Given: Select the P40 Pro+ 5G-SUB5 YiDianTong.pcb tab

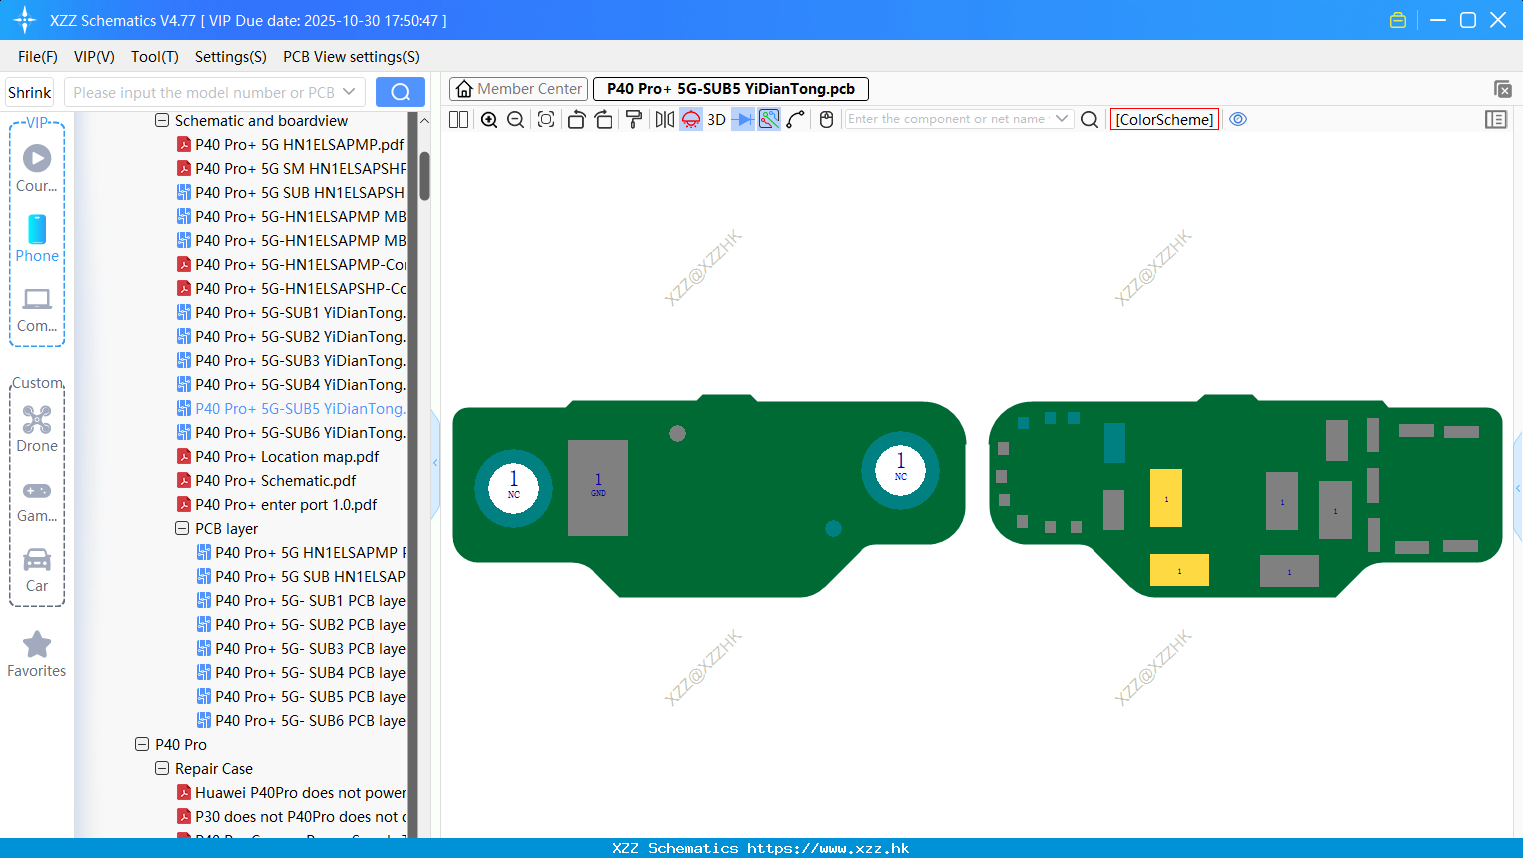Looking at the screenshot, I should pyautogui.click(x=730, y=89).
